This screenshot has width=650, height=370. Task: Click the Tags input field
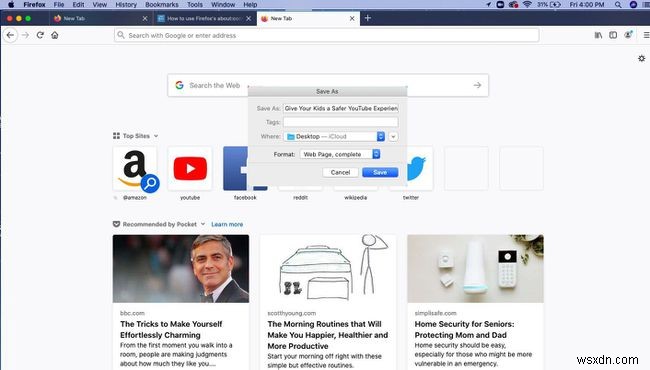click(341, 122)
